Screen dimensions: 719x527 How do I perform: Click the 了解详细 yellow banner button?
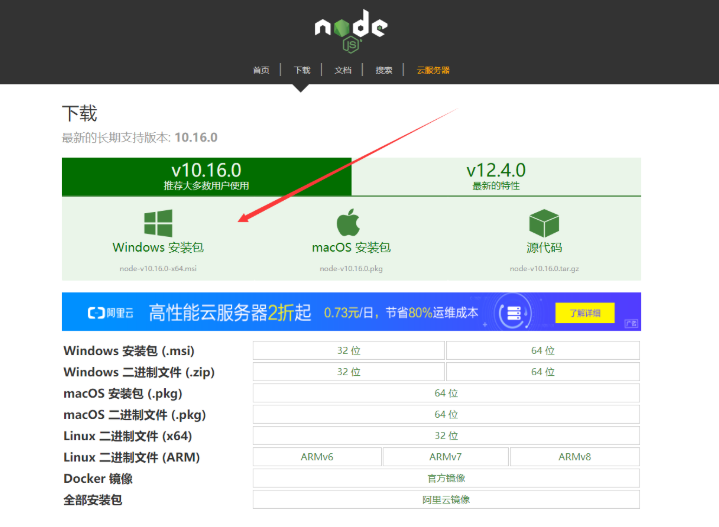pyautogui.click(x=585, y=313)
